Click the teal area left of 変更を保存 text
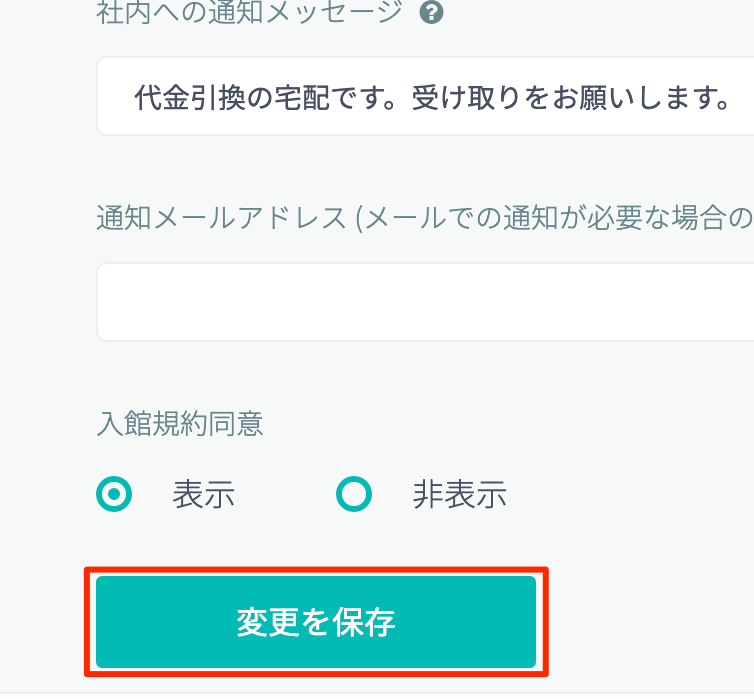Screen dimensions: 754x699 160,623
